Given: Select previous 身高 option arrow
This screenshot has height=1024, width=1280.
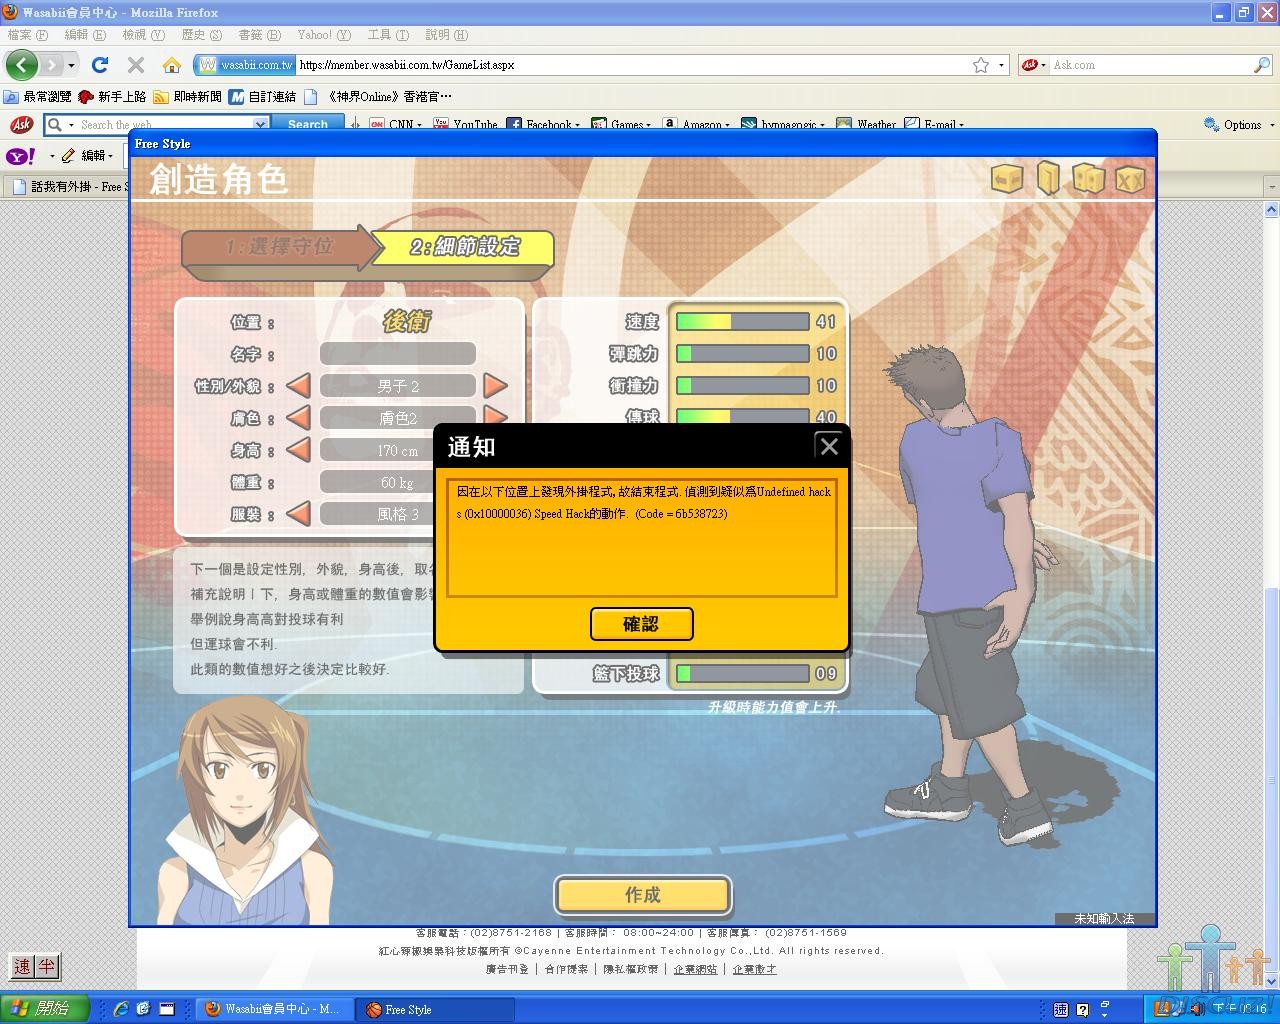Looking at the screenshot, I should (x=298, y=450).
